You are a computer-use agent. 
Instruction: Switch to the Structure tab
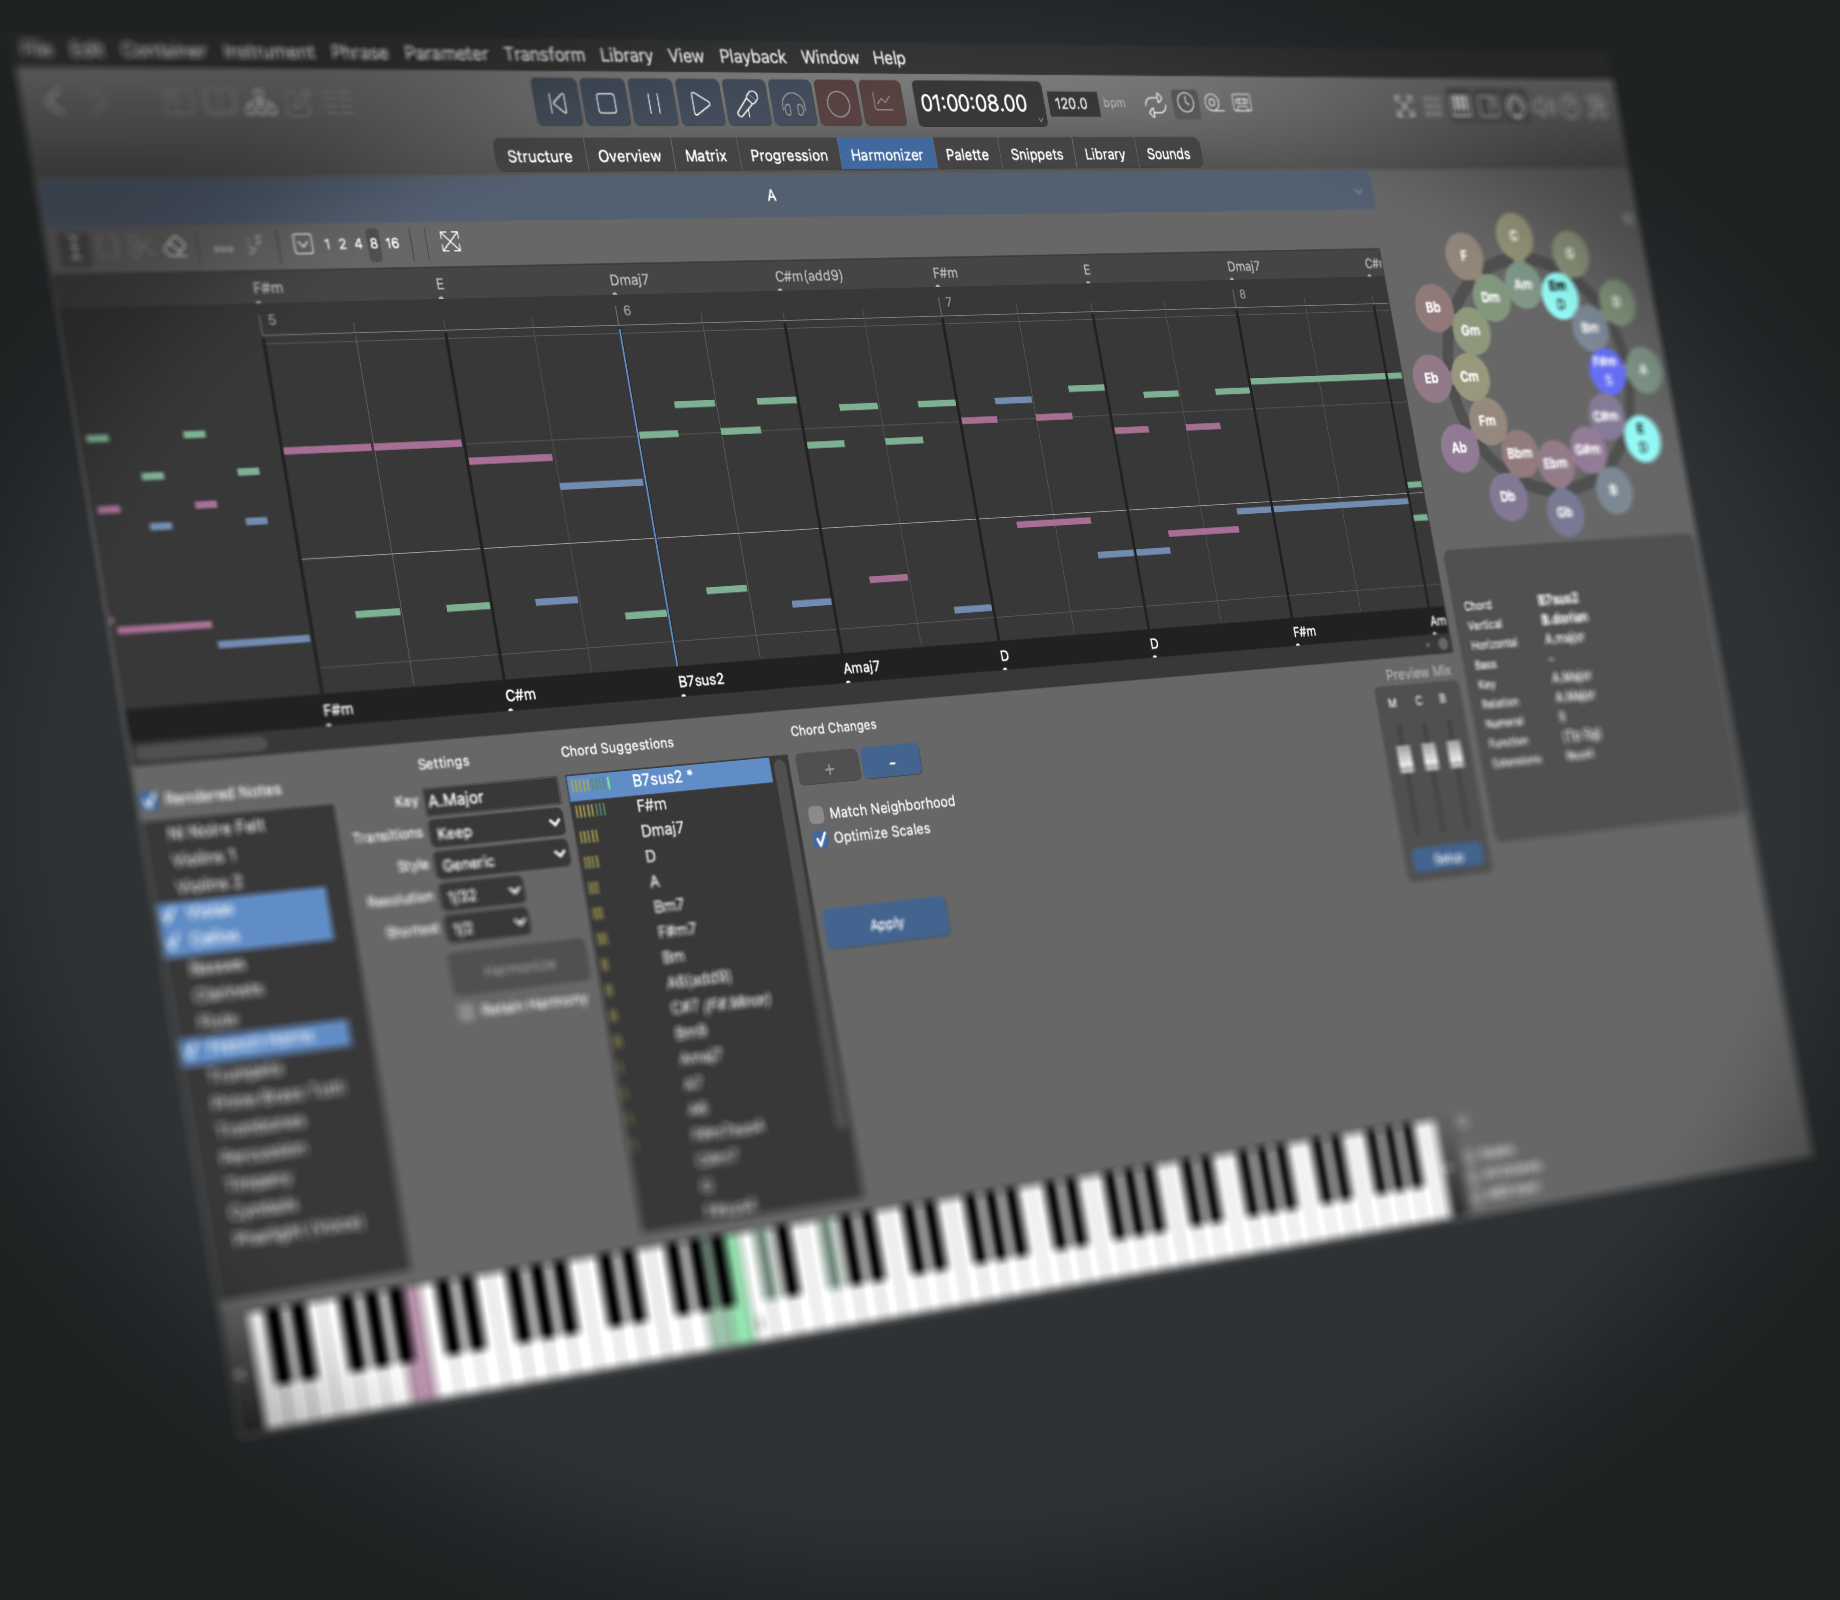point(540,156)
